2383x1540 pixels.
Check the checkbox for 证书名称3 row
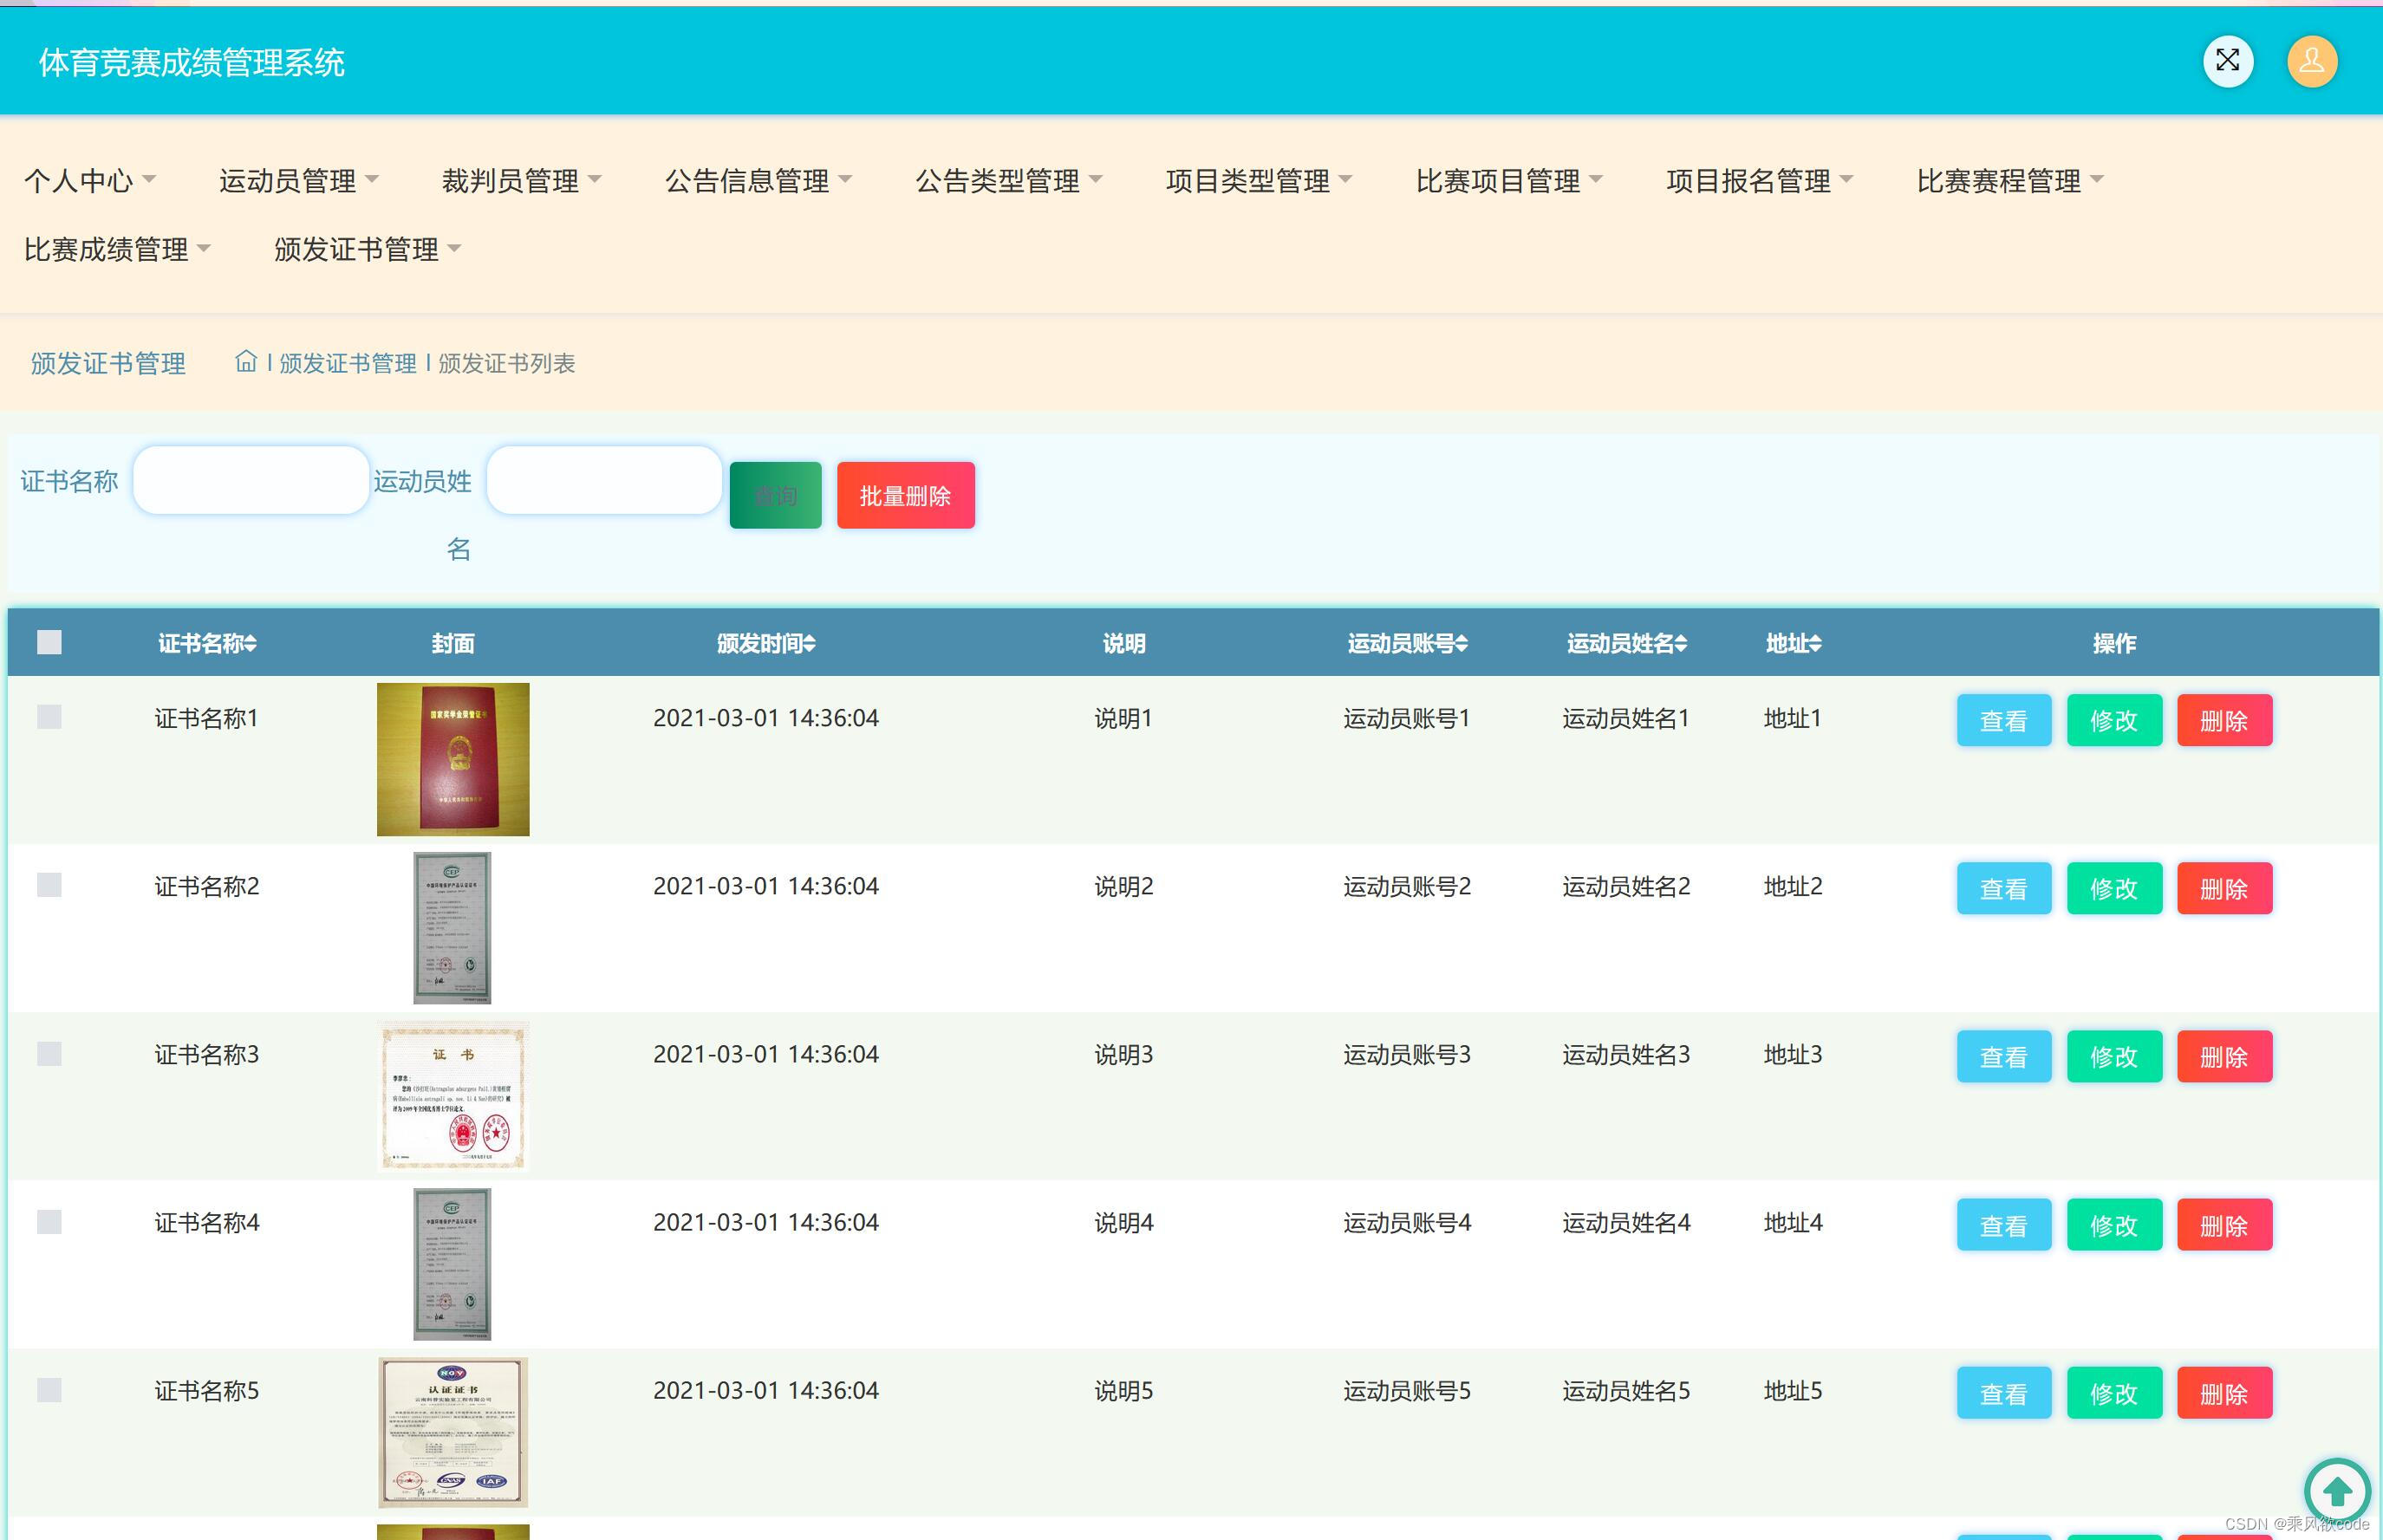(x=49, y=1054)
